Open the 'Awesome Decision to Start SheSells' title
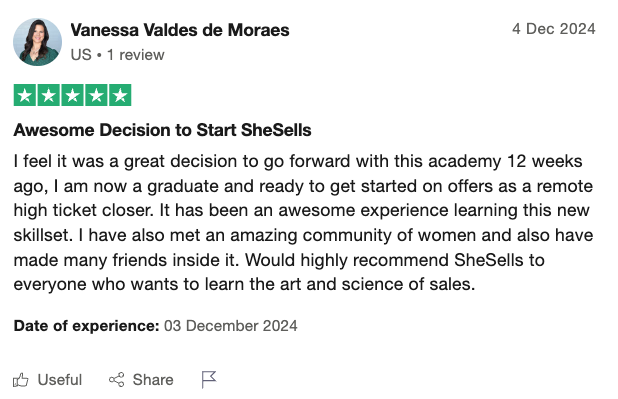The height and width of the screenshot is (399, 618). [x=162, y=130]
